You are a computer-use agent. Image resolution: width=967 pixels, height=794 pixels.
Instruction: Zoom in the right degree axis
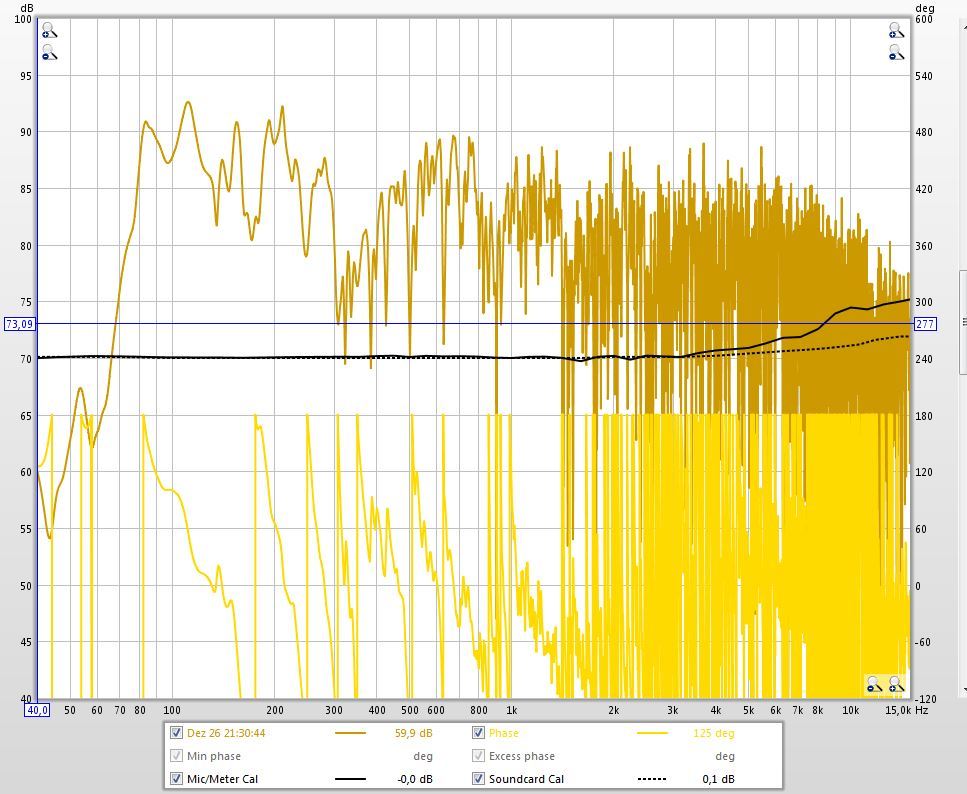[896, 32]
